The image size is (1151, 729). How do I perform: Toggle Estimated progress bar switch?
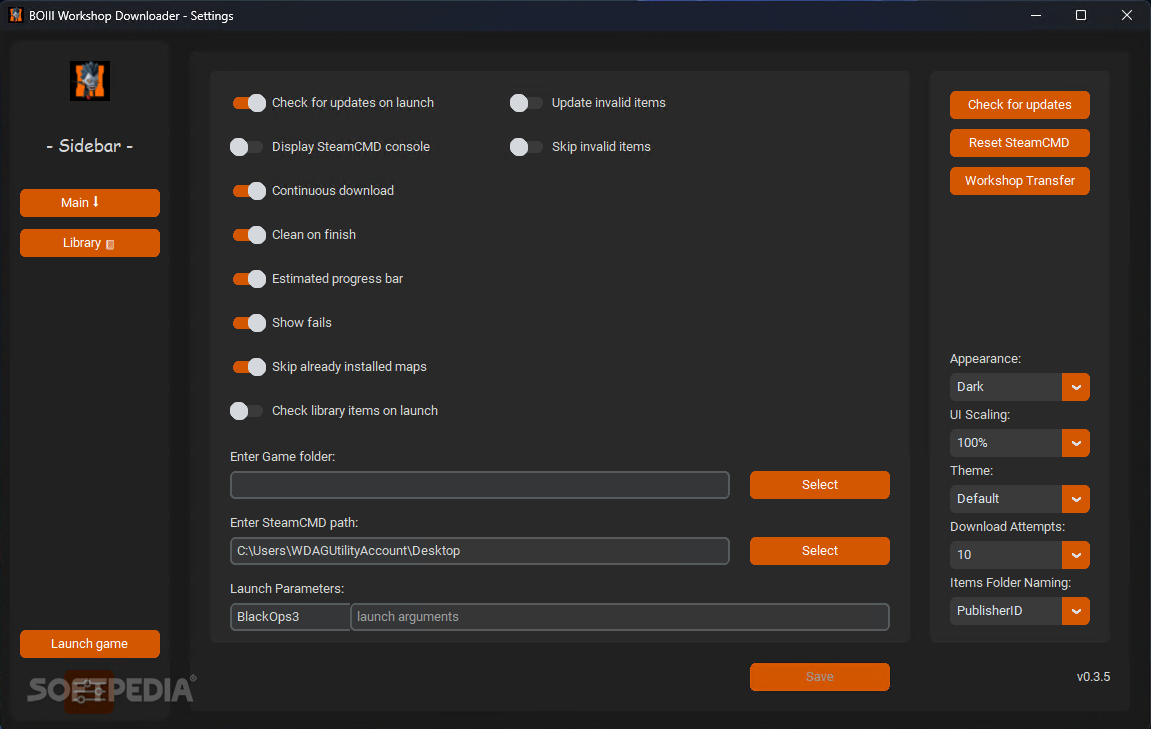(x=249, y=279)
